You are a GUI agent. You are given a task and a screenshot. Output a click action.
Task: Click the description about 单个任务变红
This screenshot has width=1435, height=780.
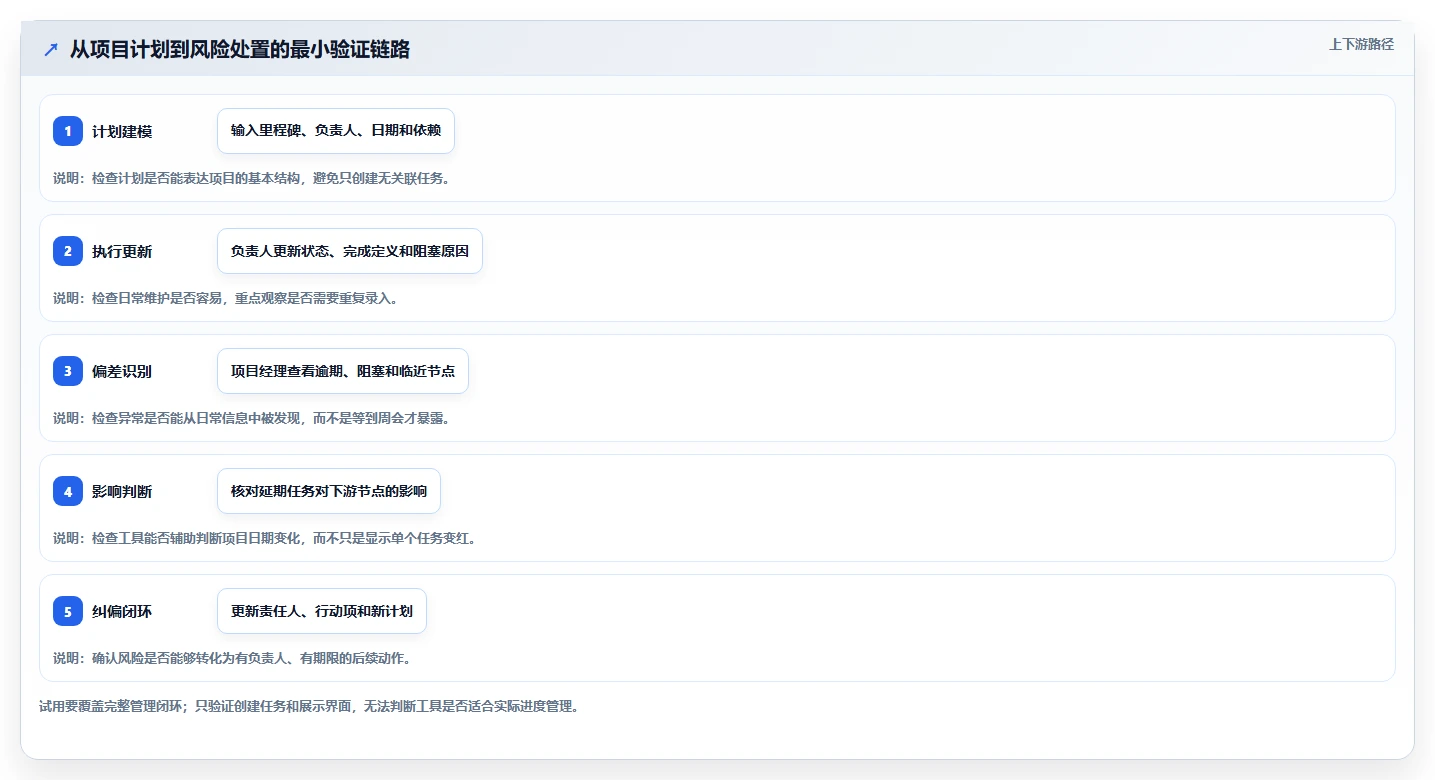265,538
